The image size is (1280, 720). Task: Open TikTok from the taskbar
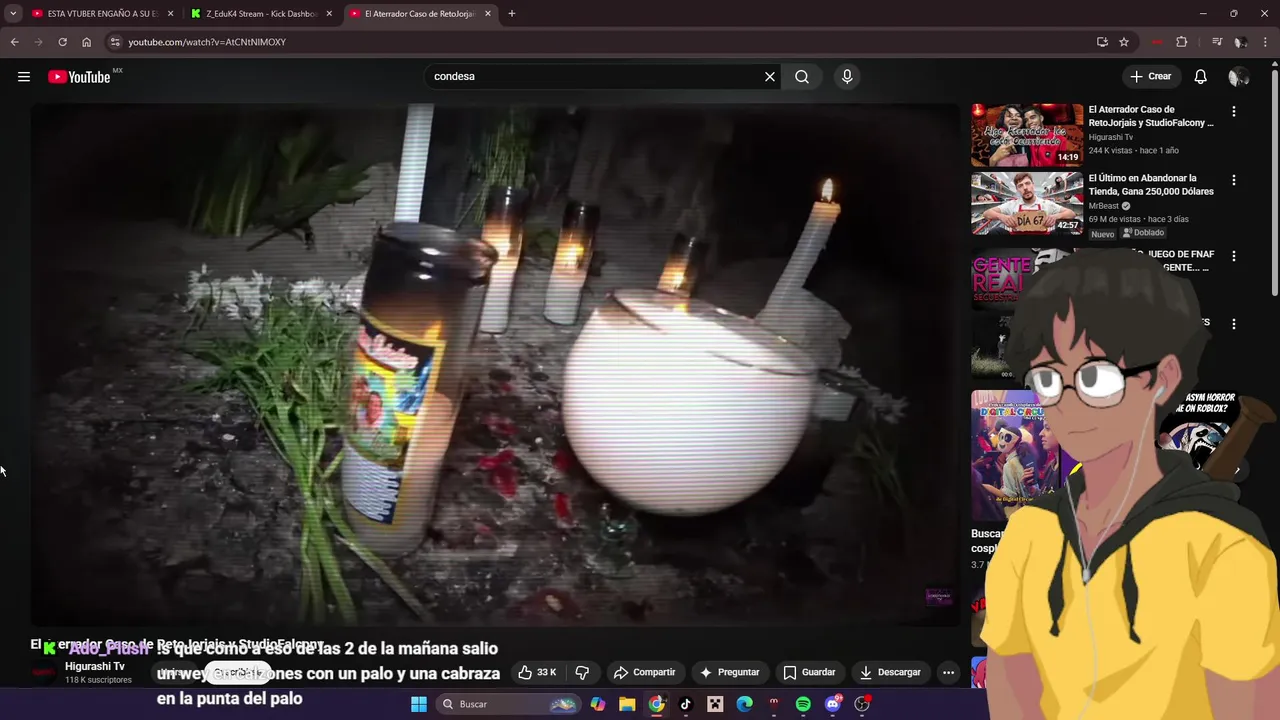coord(686,704)
